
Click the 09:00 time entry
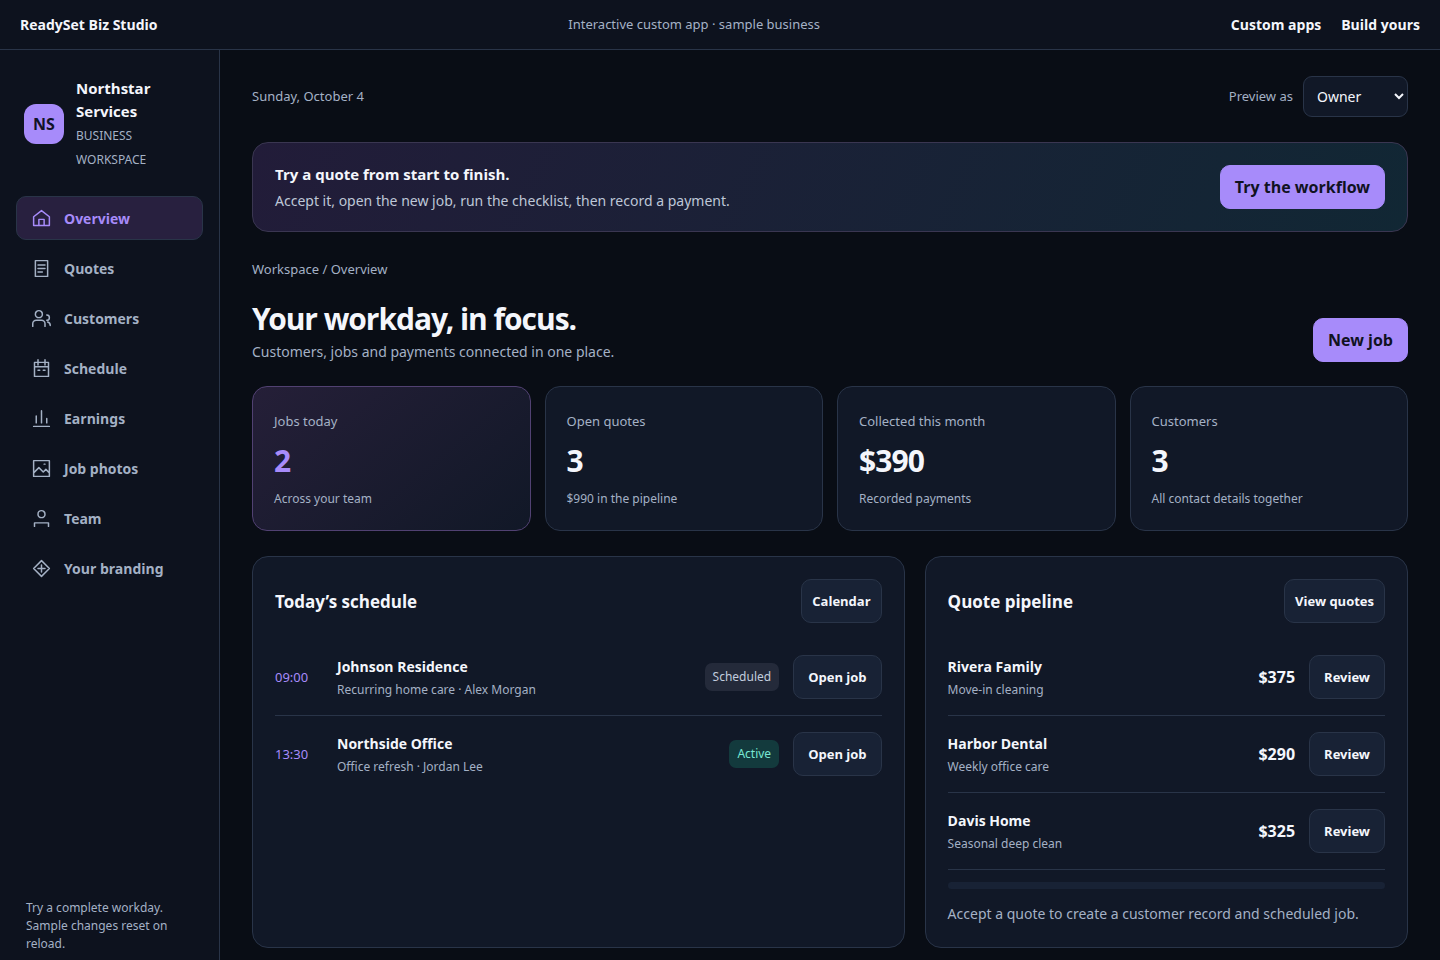tap(291, 677)
